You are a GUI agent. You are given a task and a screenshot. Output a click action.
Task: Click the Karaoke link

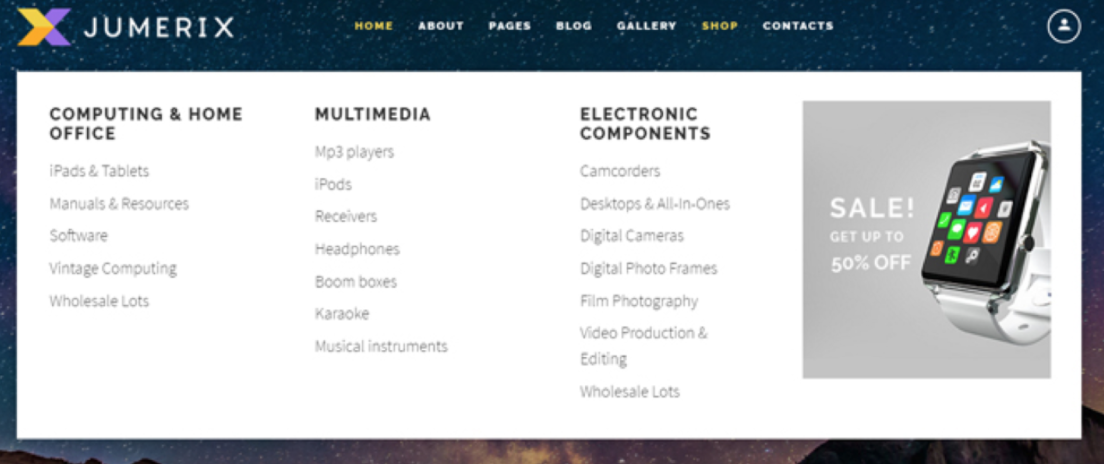342,314
